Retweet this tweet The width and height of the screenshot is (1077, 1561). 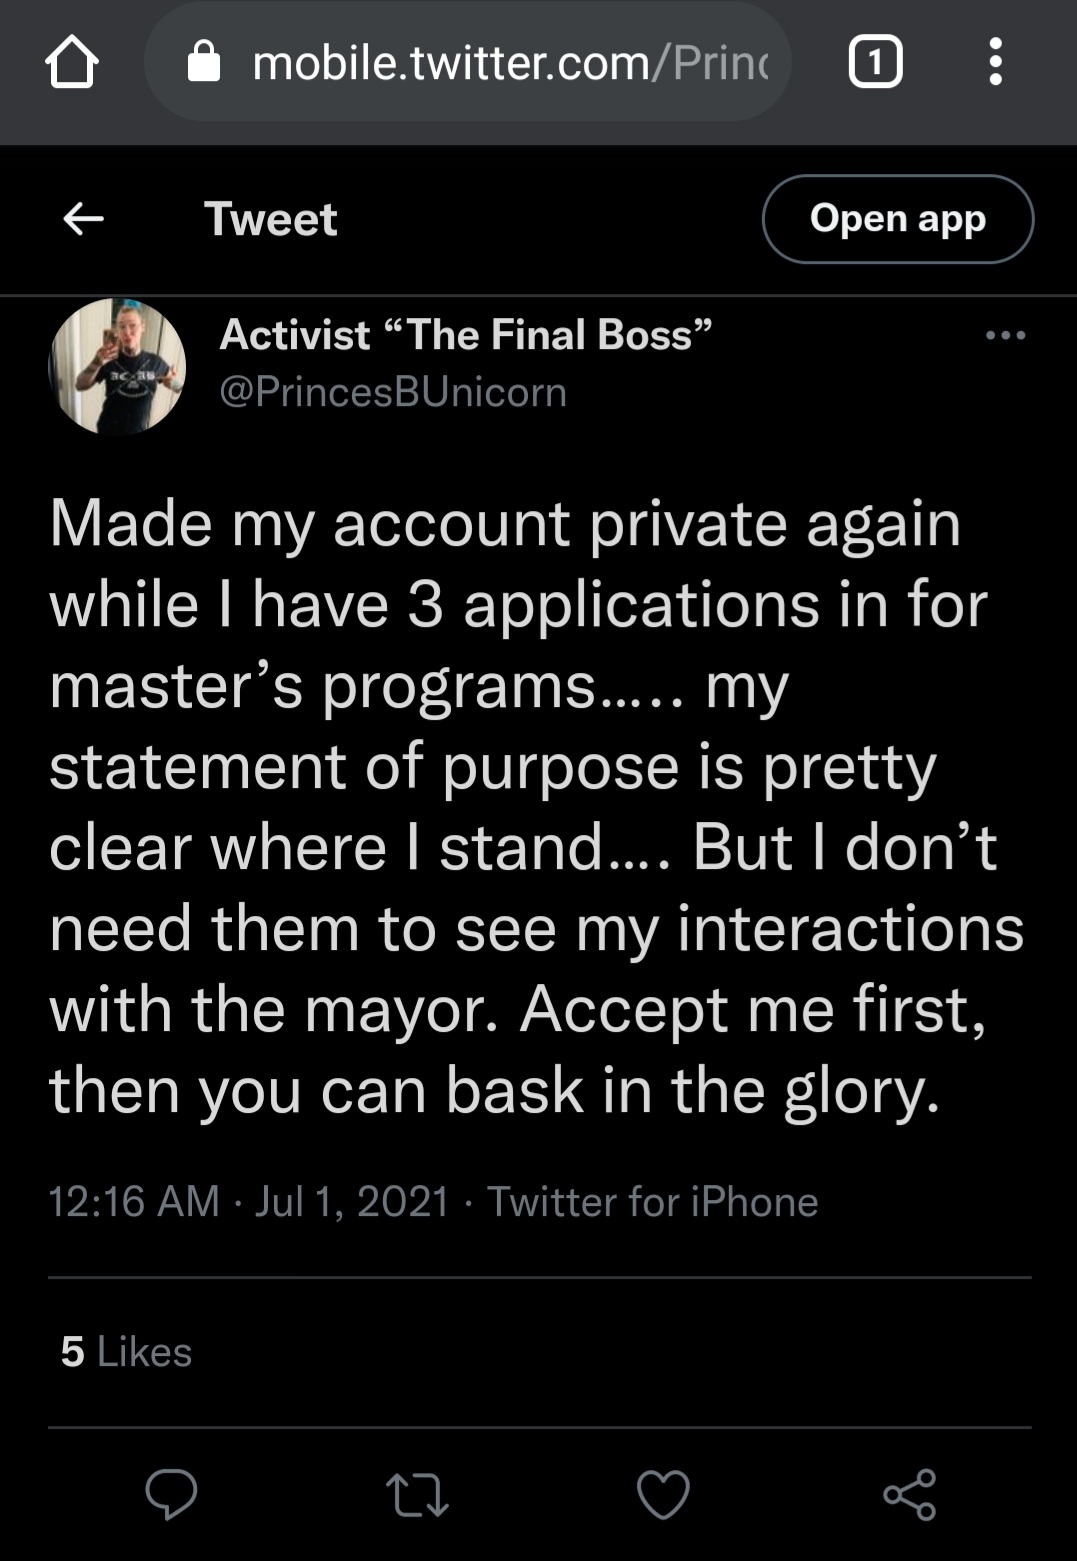click(x=417, y=1494)
